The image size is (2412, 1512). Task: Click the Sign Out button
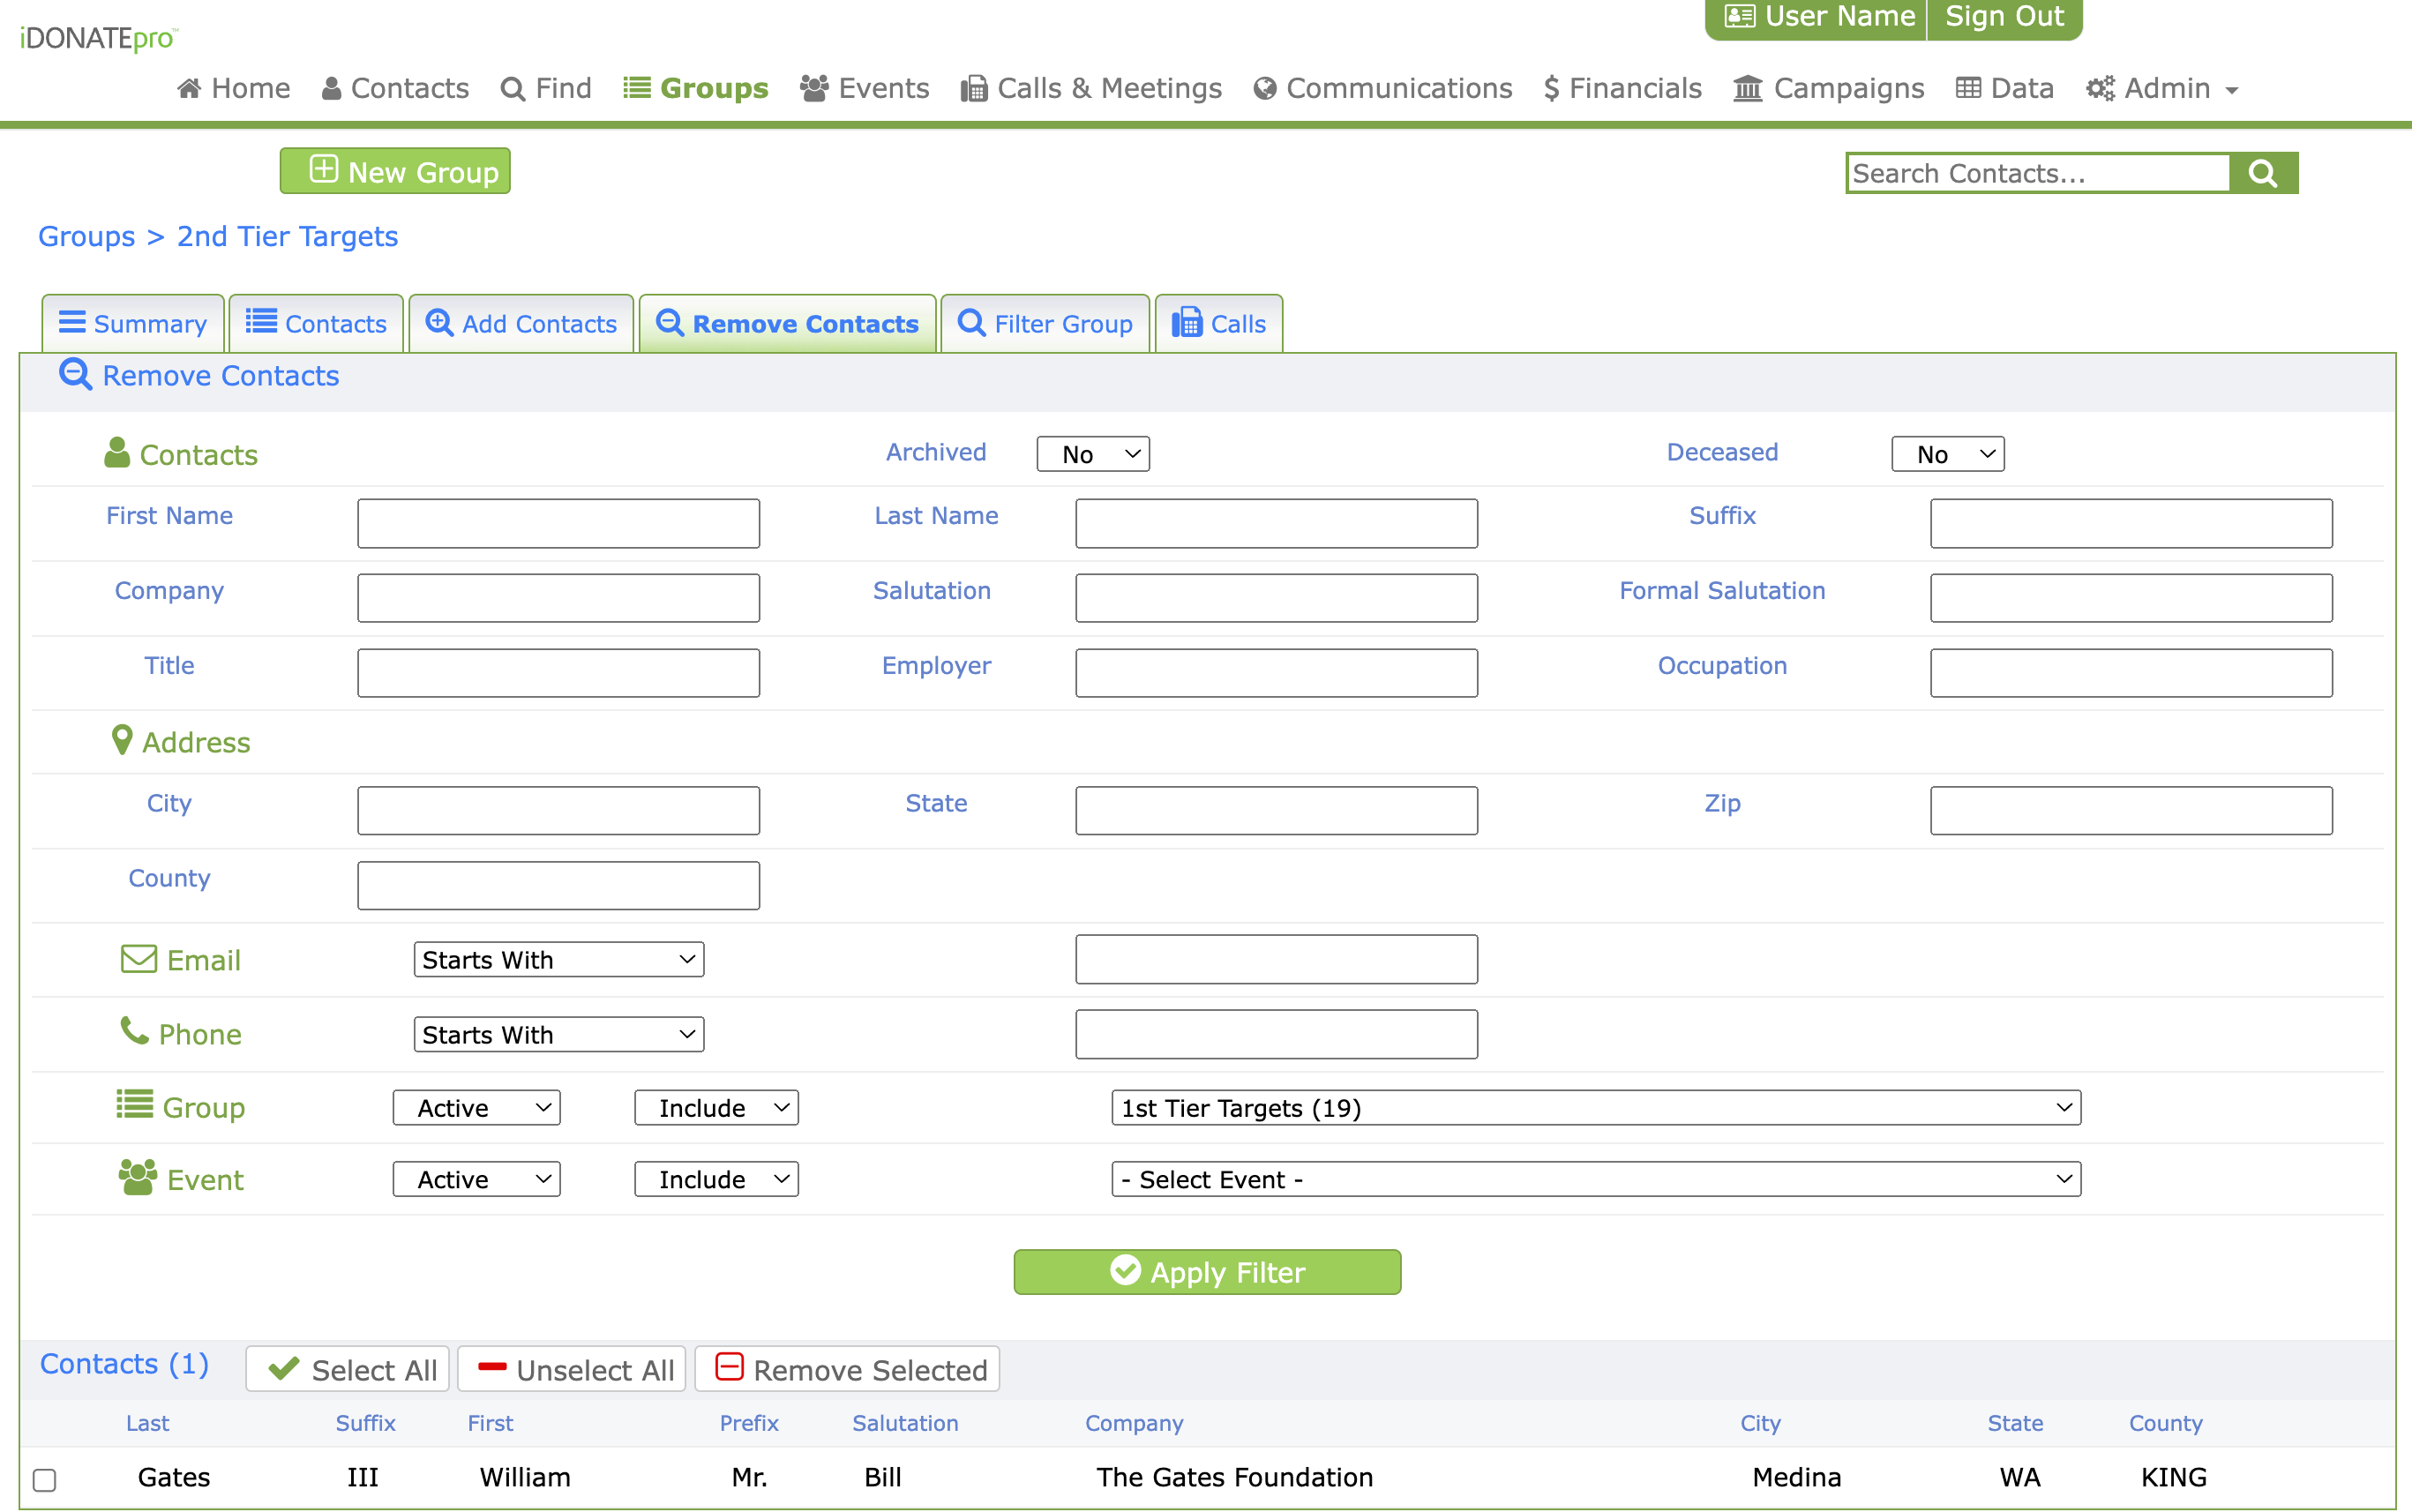coord(2004,17)
